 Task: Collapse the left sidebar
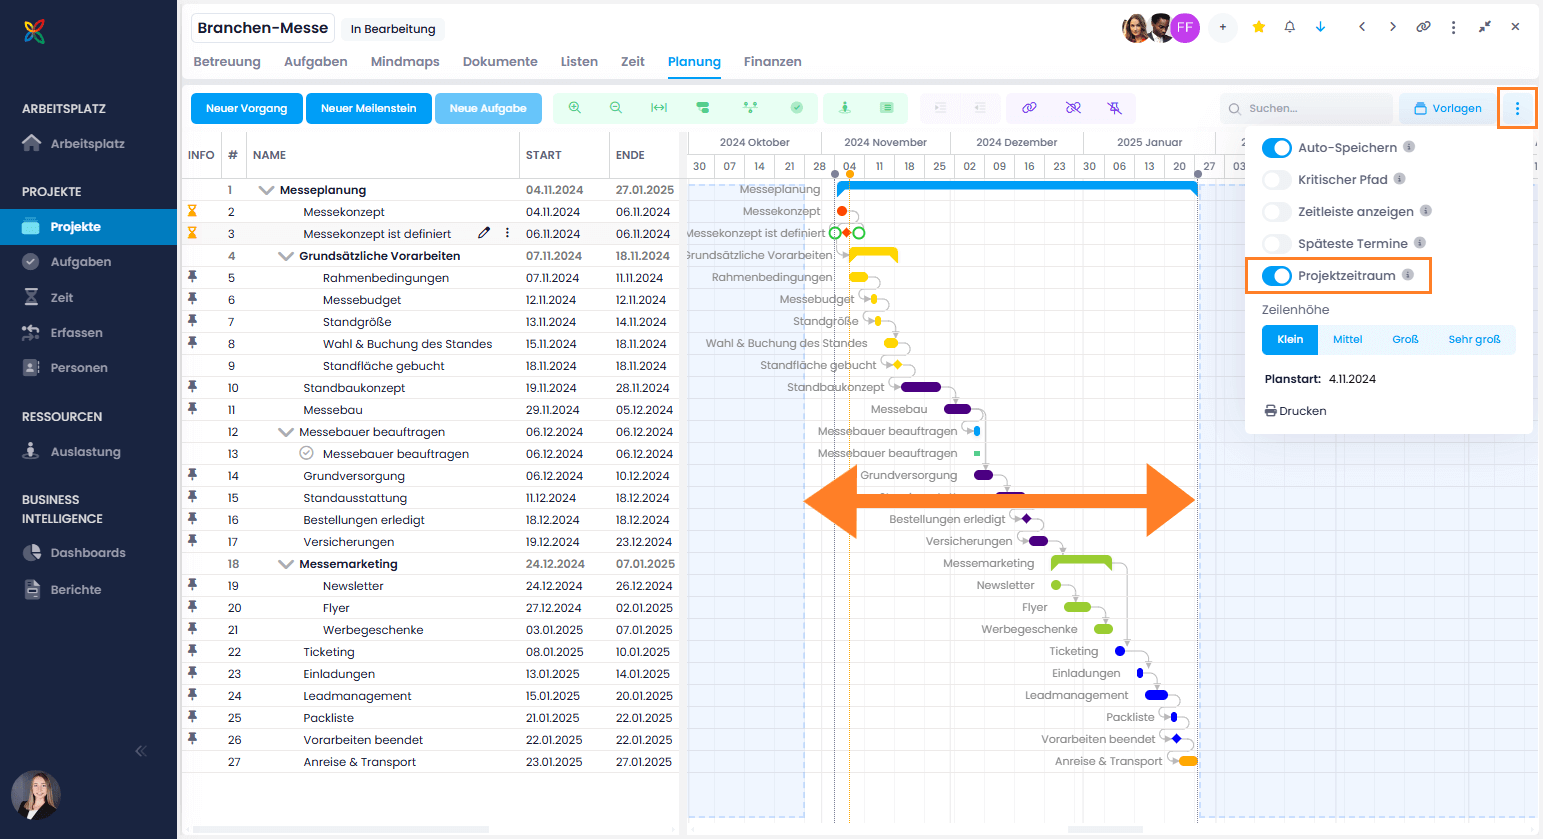(x=141, y=751)
